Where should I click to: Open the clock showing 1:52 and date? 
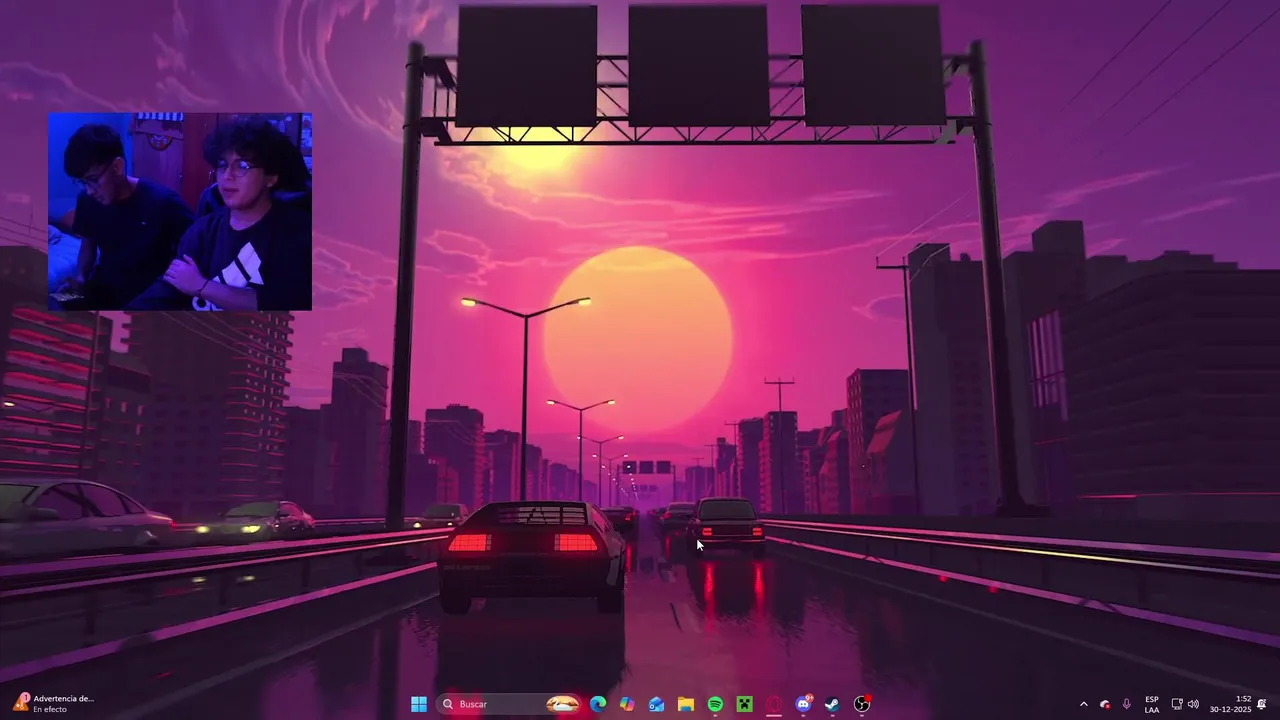click(x=1230, y=704)
